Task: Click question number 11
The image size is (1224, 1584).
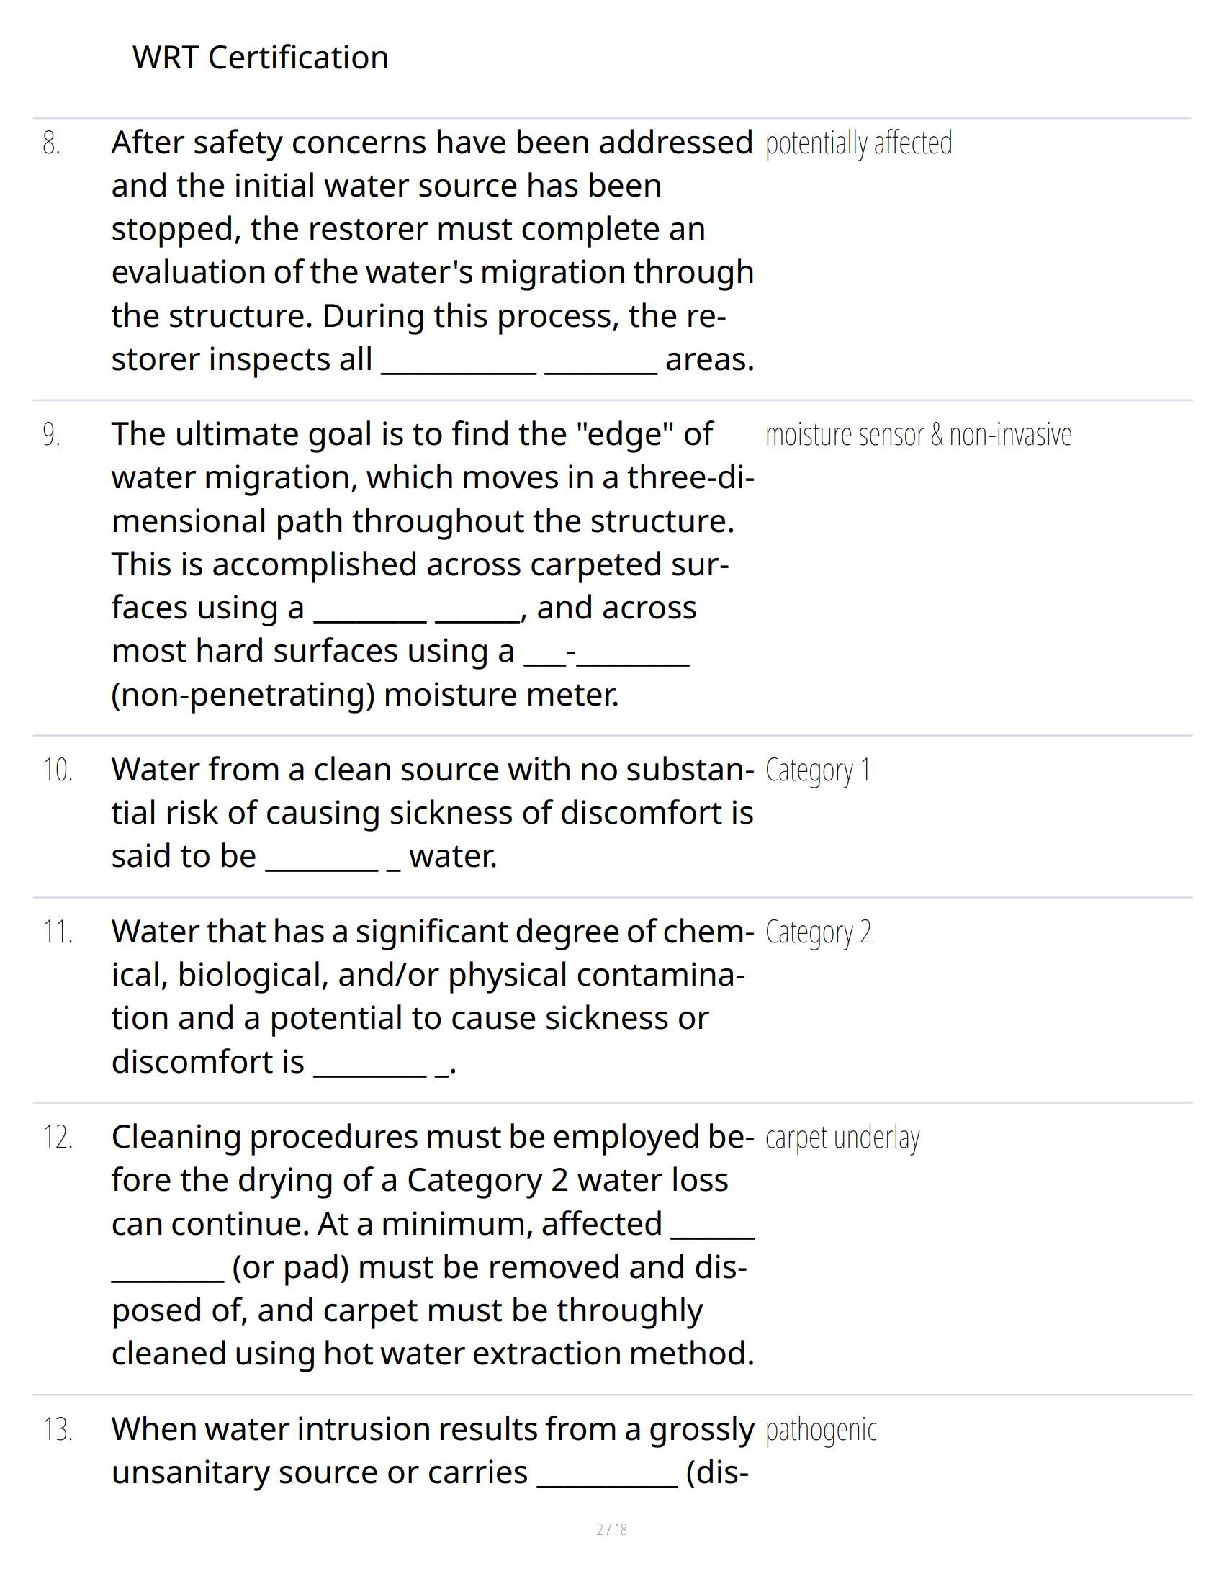Action: point(58,932)
